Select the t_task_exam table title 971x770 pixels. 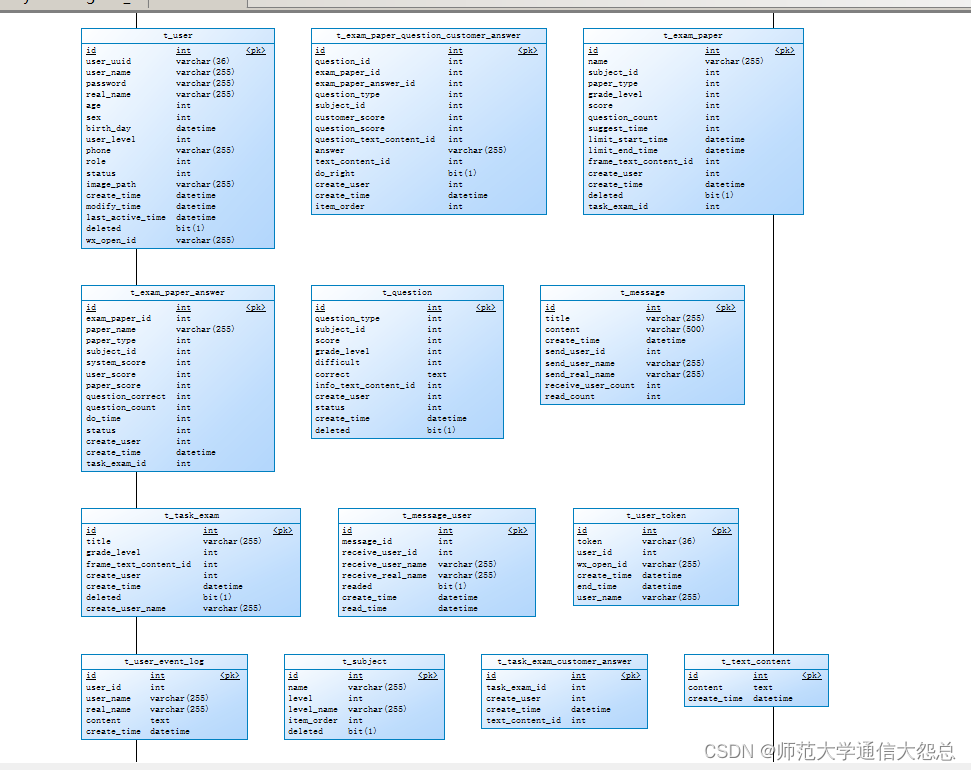[191, 515]
